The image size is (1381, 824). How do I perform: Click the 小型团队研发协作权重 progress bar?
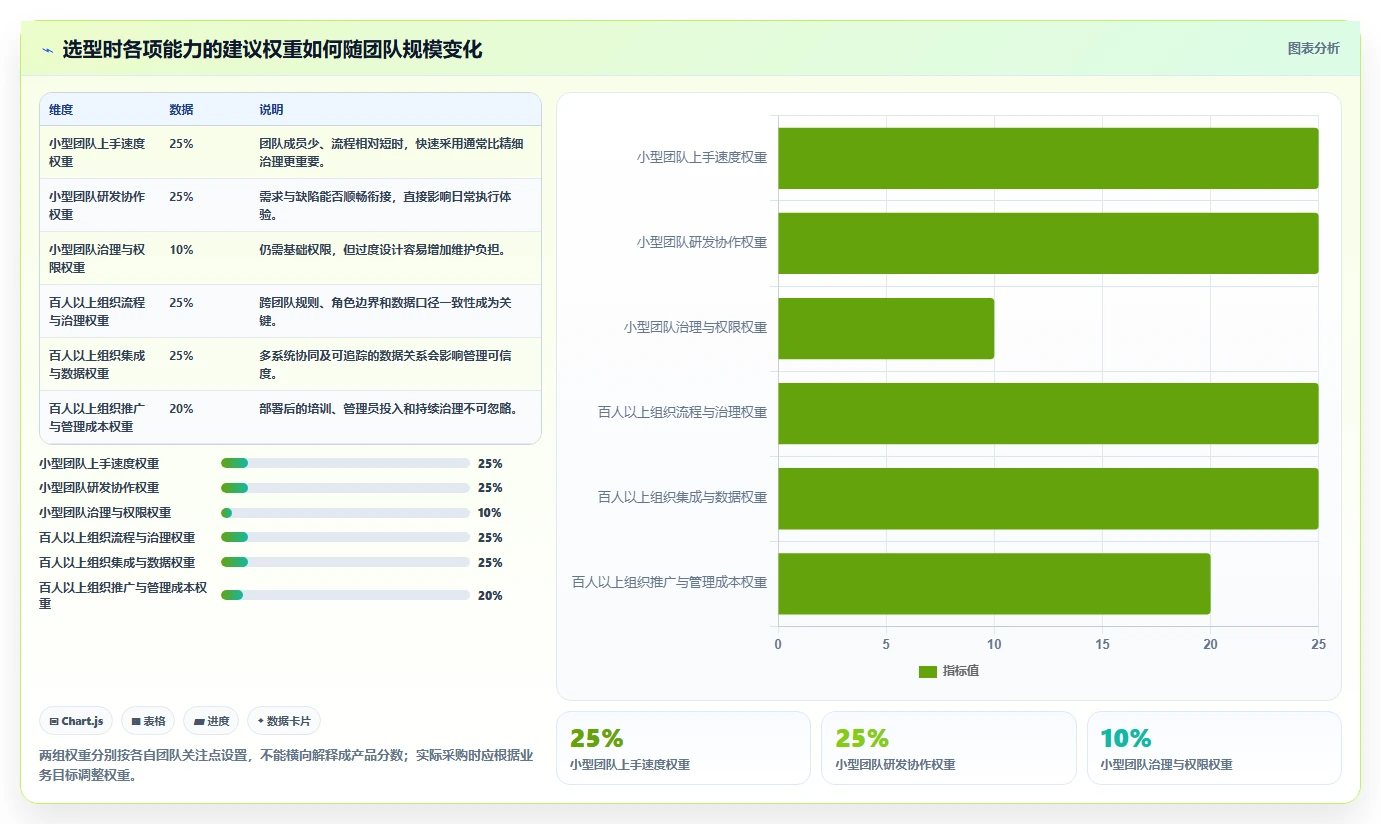[345, 488]
